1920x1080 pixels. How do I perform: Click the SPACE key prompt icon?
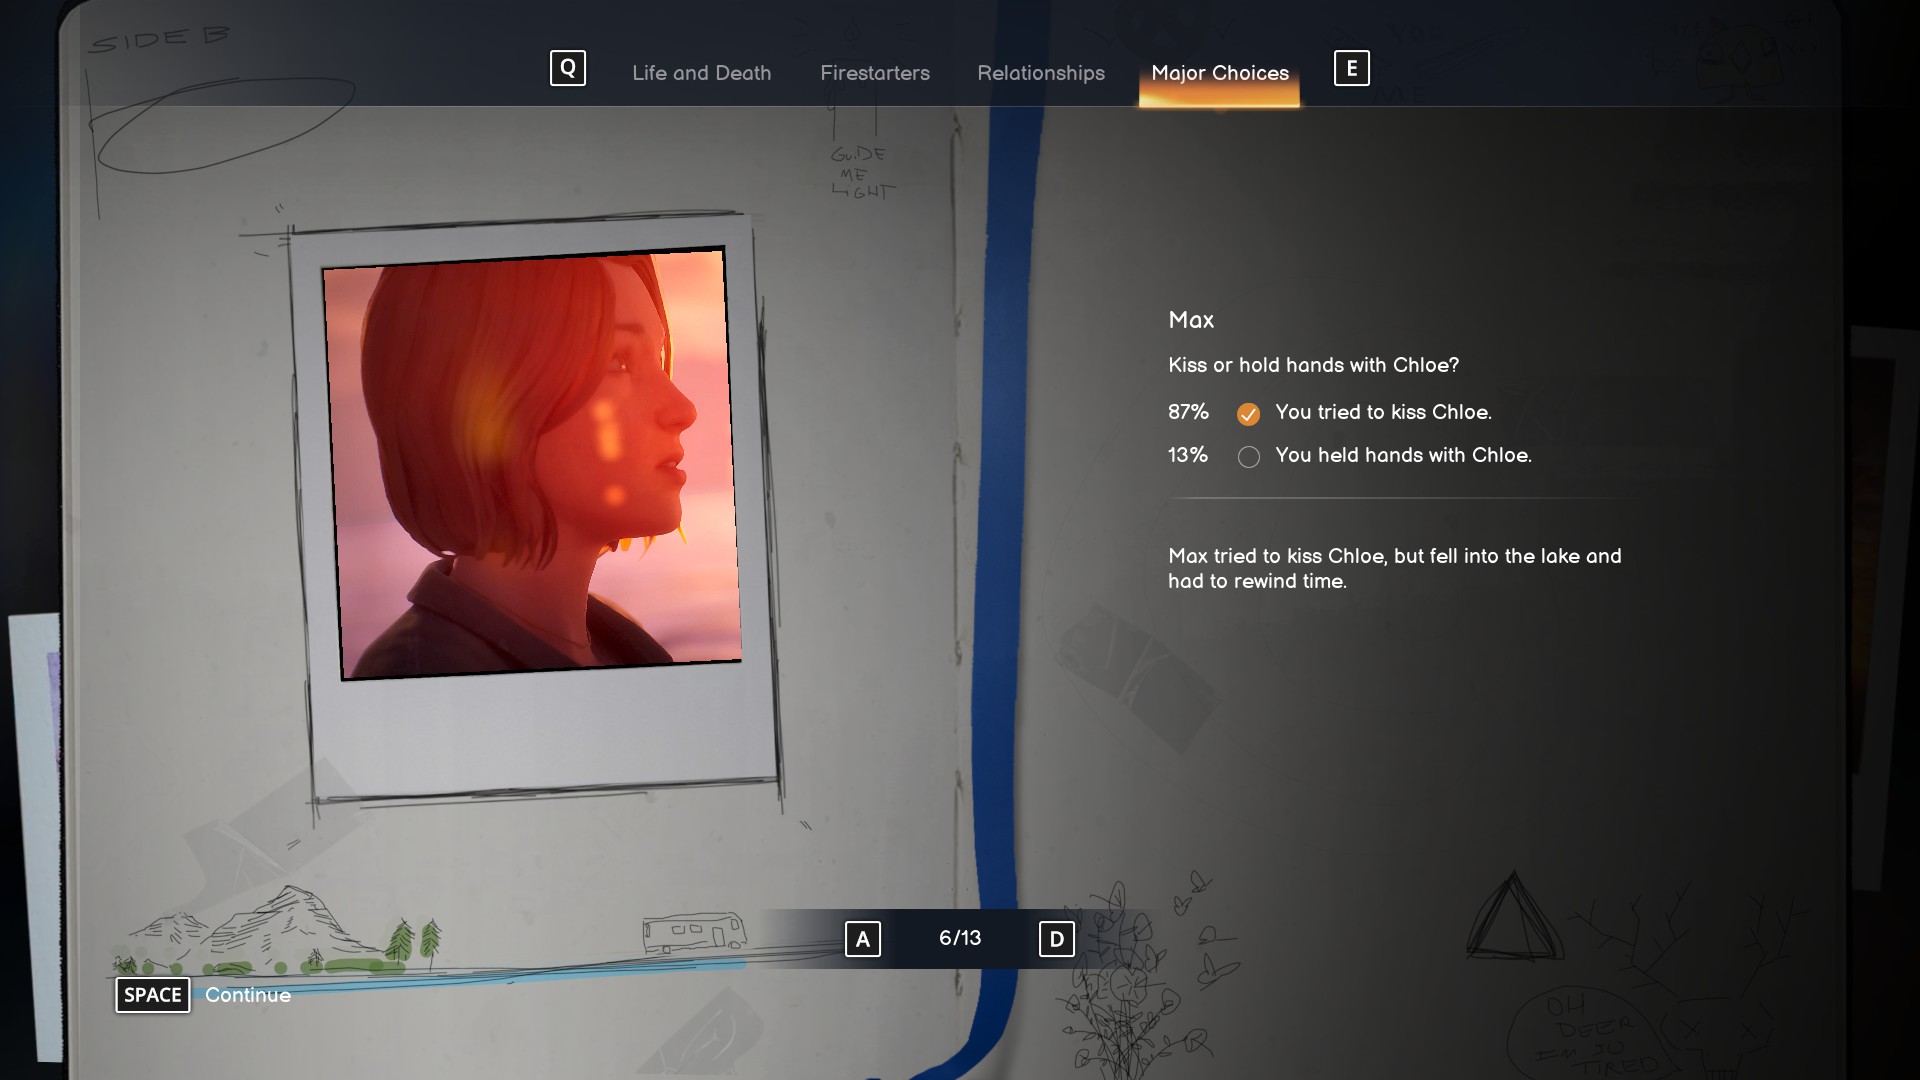pos(152,995)
